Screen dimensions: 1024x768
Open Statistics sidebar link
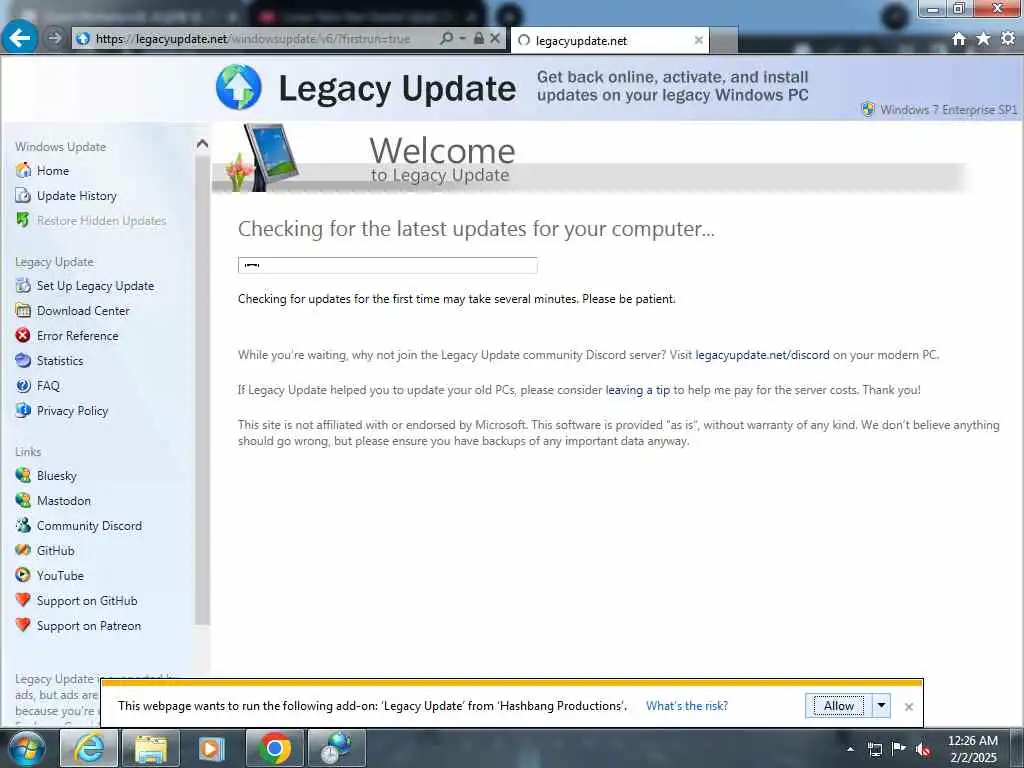coord(60,360)
